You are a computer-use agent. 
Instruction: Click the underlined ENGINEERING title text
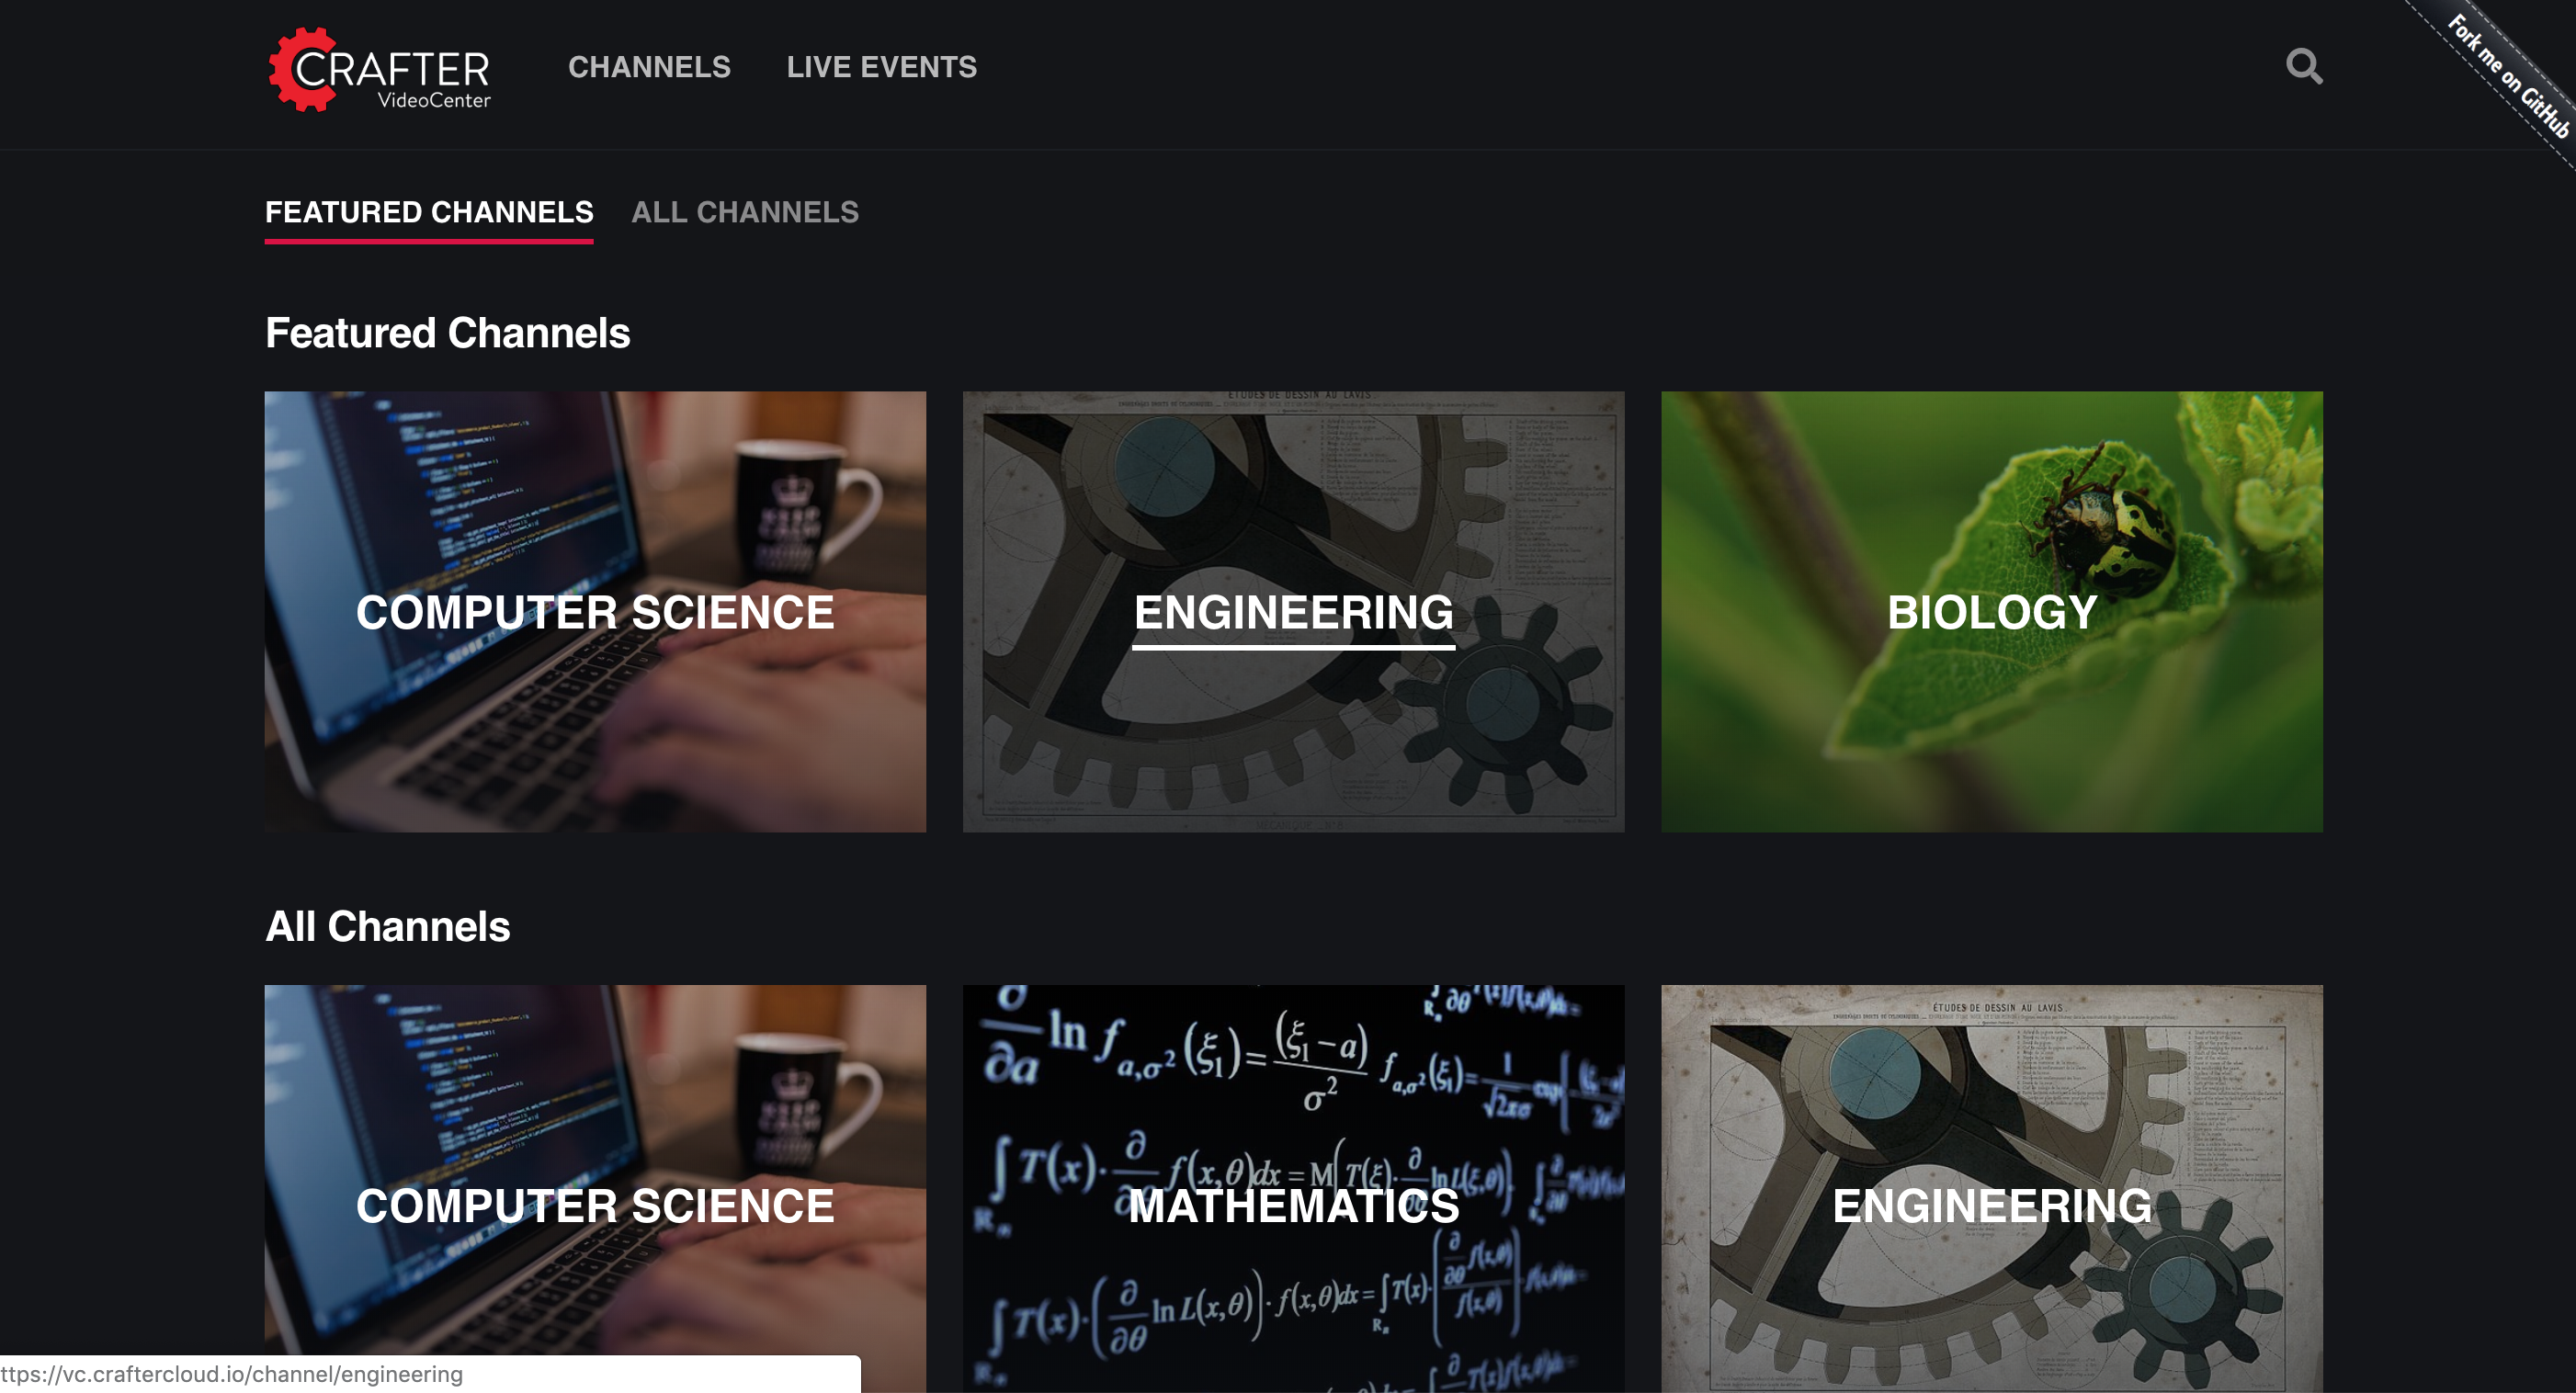pyautogui.click(x=1293, y=612)
